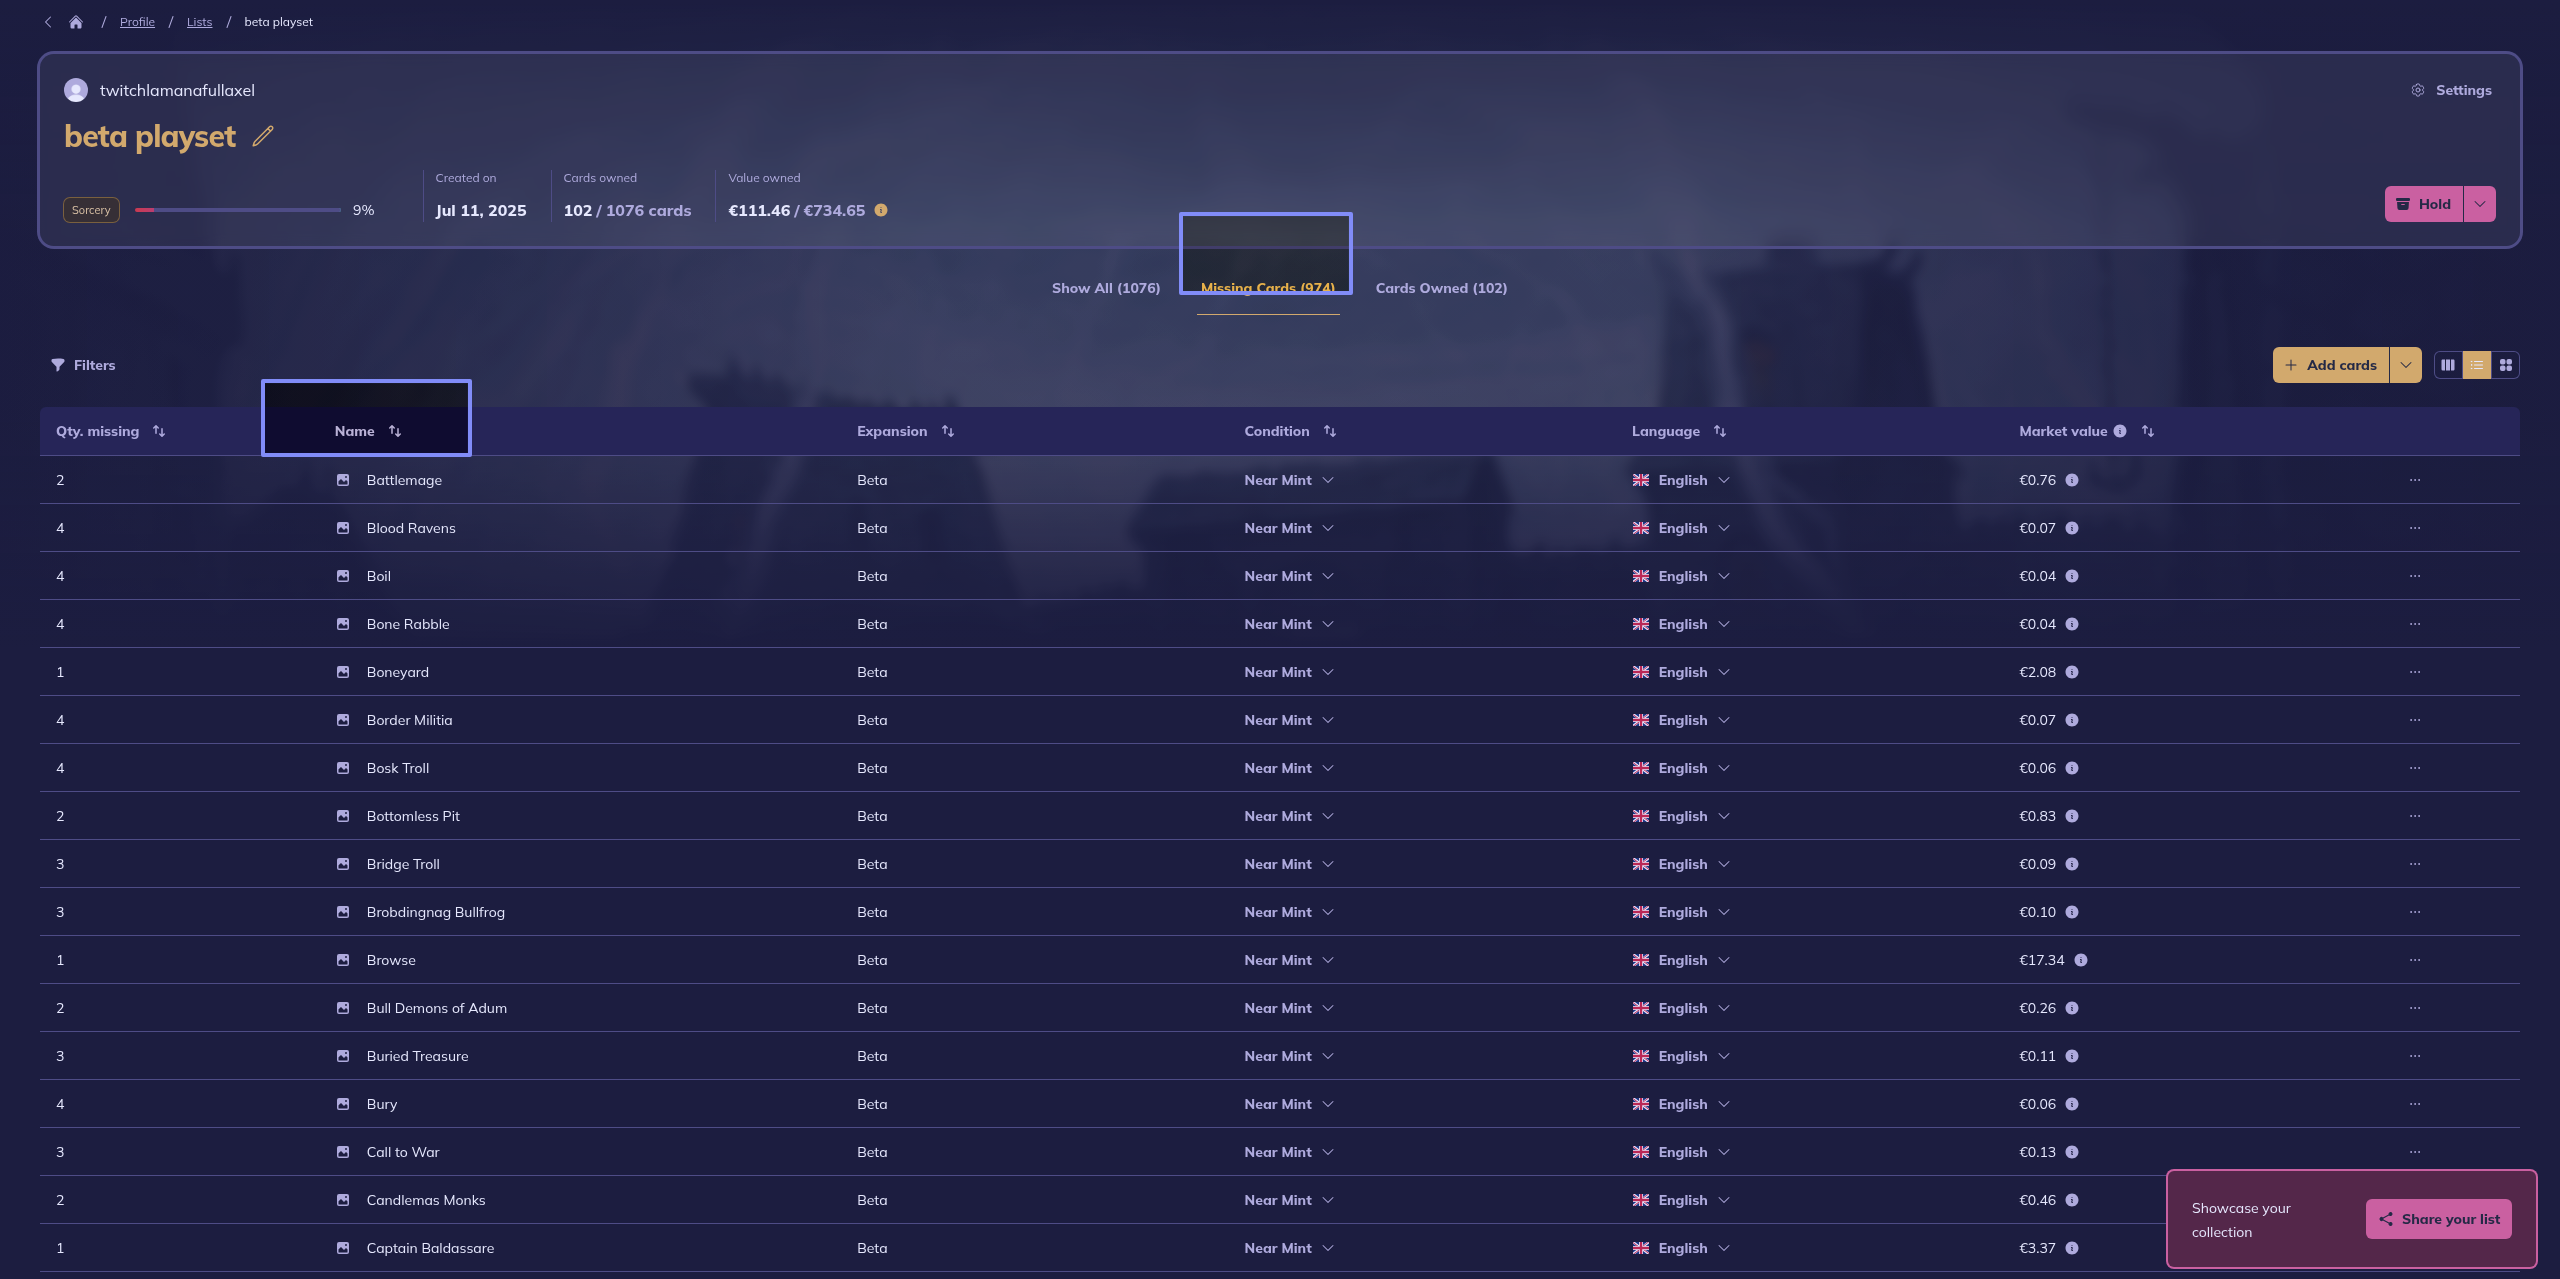
Task: Switch to column view layout
Action: point(2448,365)
